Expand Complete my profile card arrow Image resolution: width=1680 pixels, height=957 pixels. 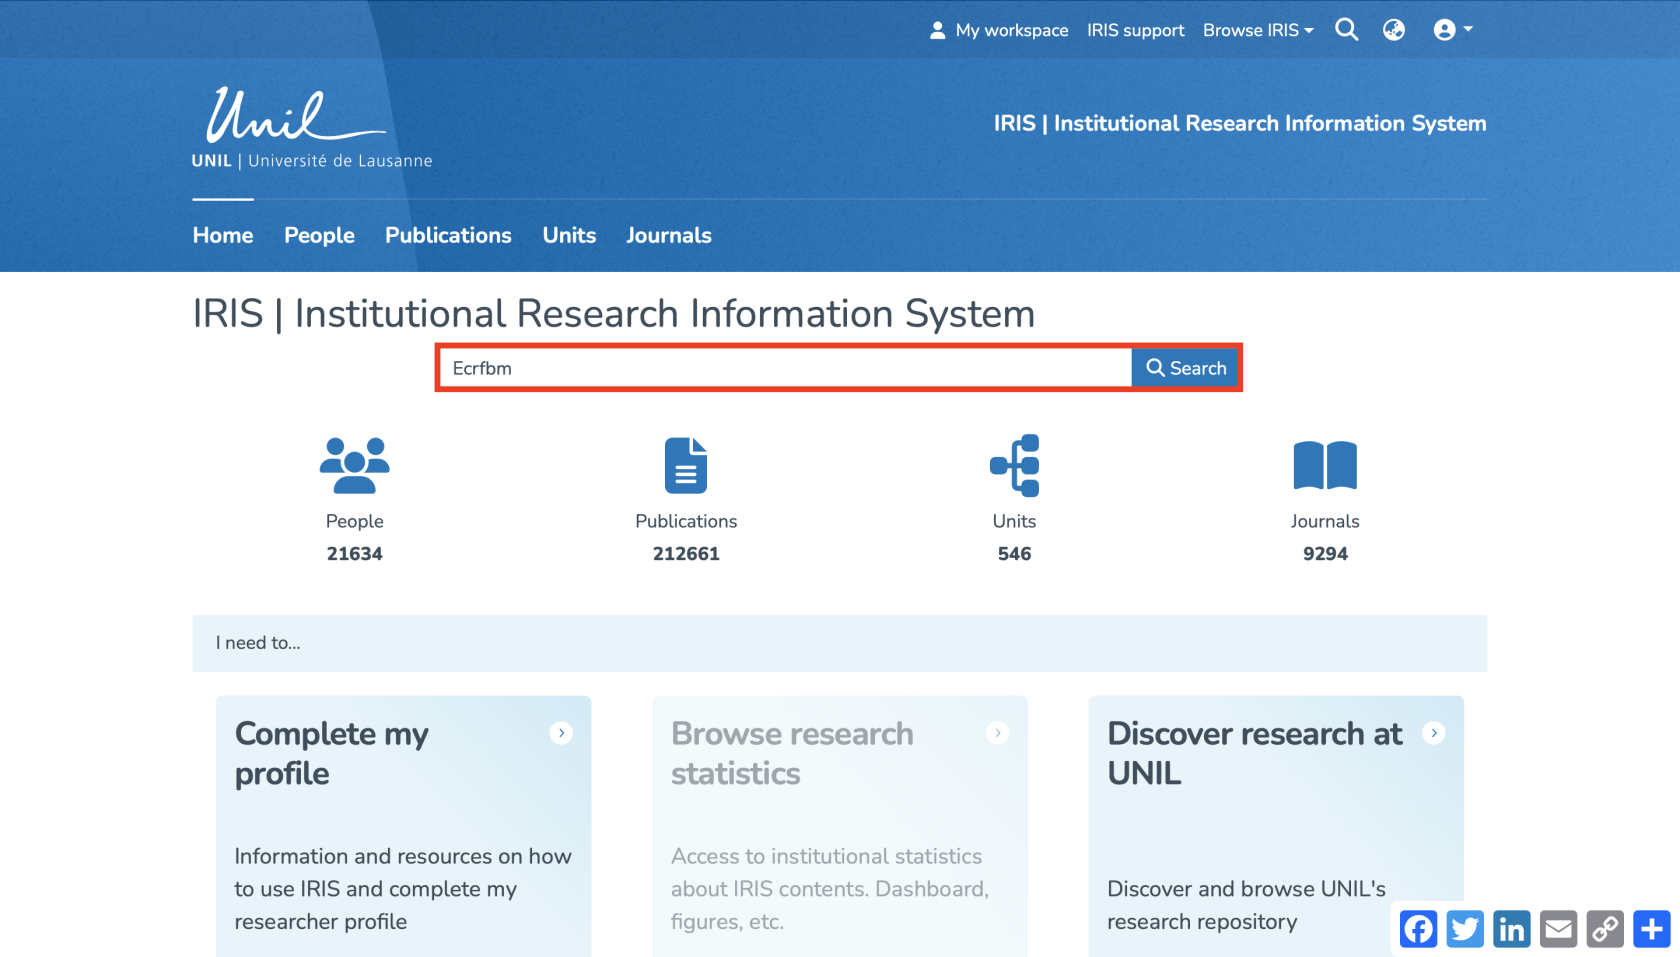coord(561,733)
